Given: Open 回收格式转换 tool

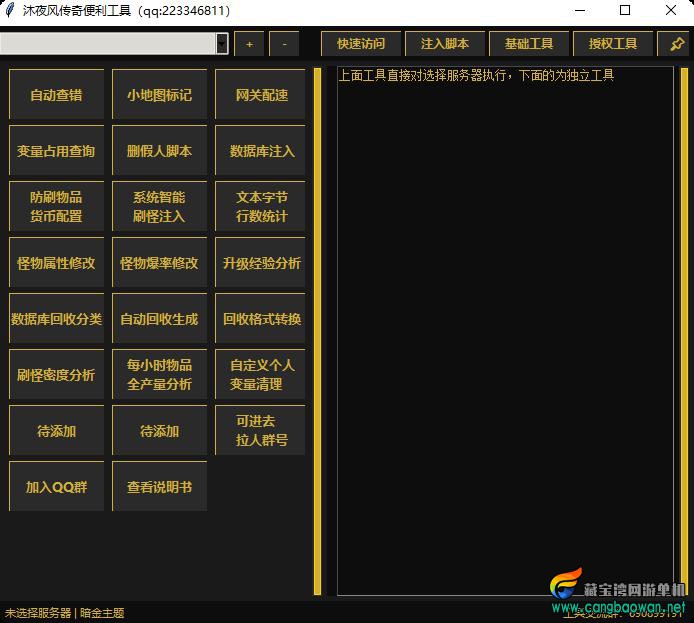Looking at the screenshot, I should click(260, 318).
